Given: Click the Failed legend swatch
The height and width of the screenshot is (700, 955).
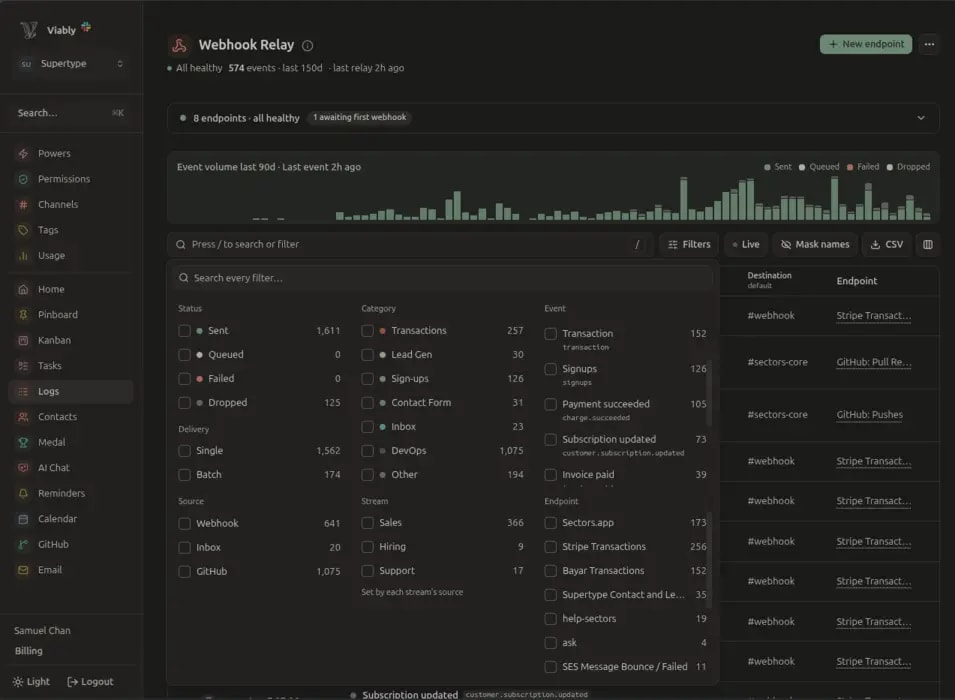Looking at the screenshot, I should tap(850, 167).
